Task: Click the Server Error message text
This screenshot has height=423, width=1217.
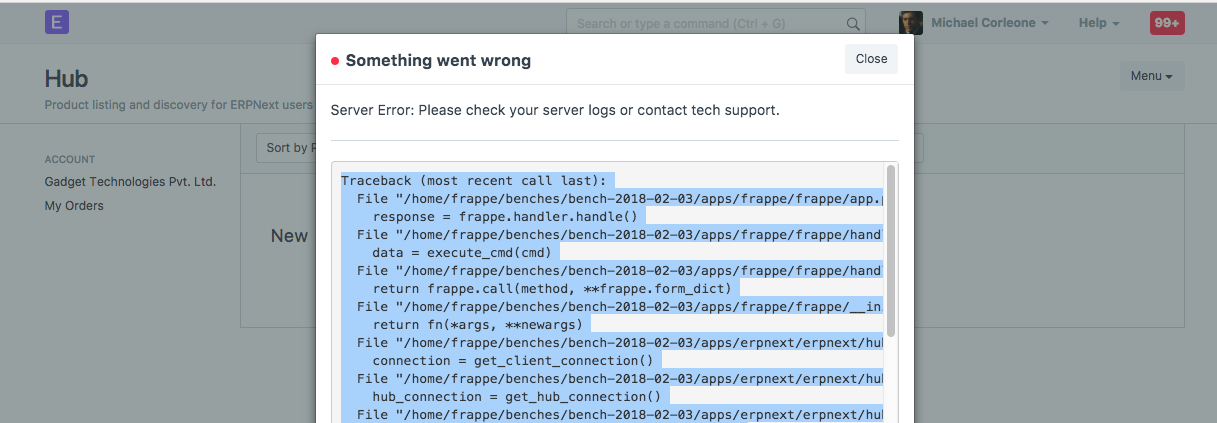Action: point(555,110)
